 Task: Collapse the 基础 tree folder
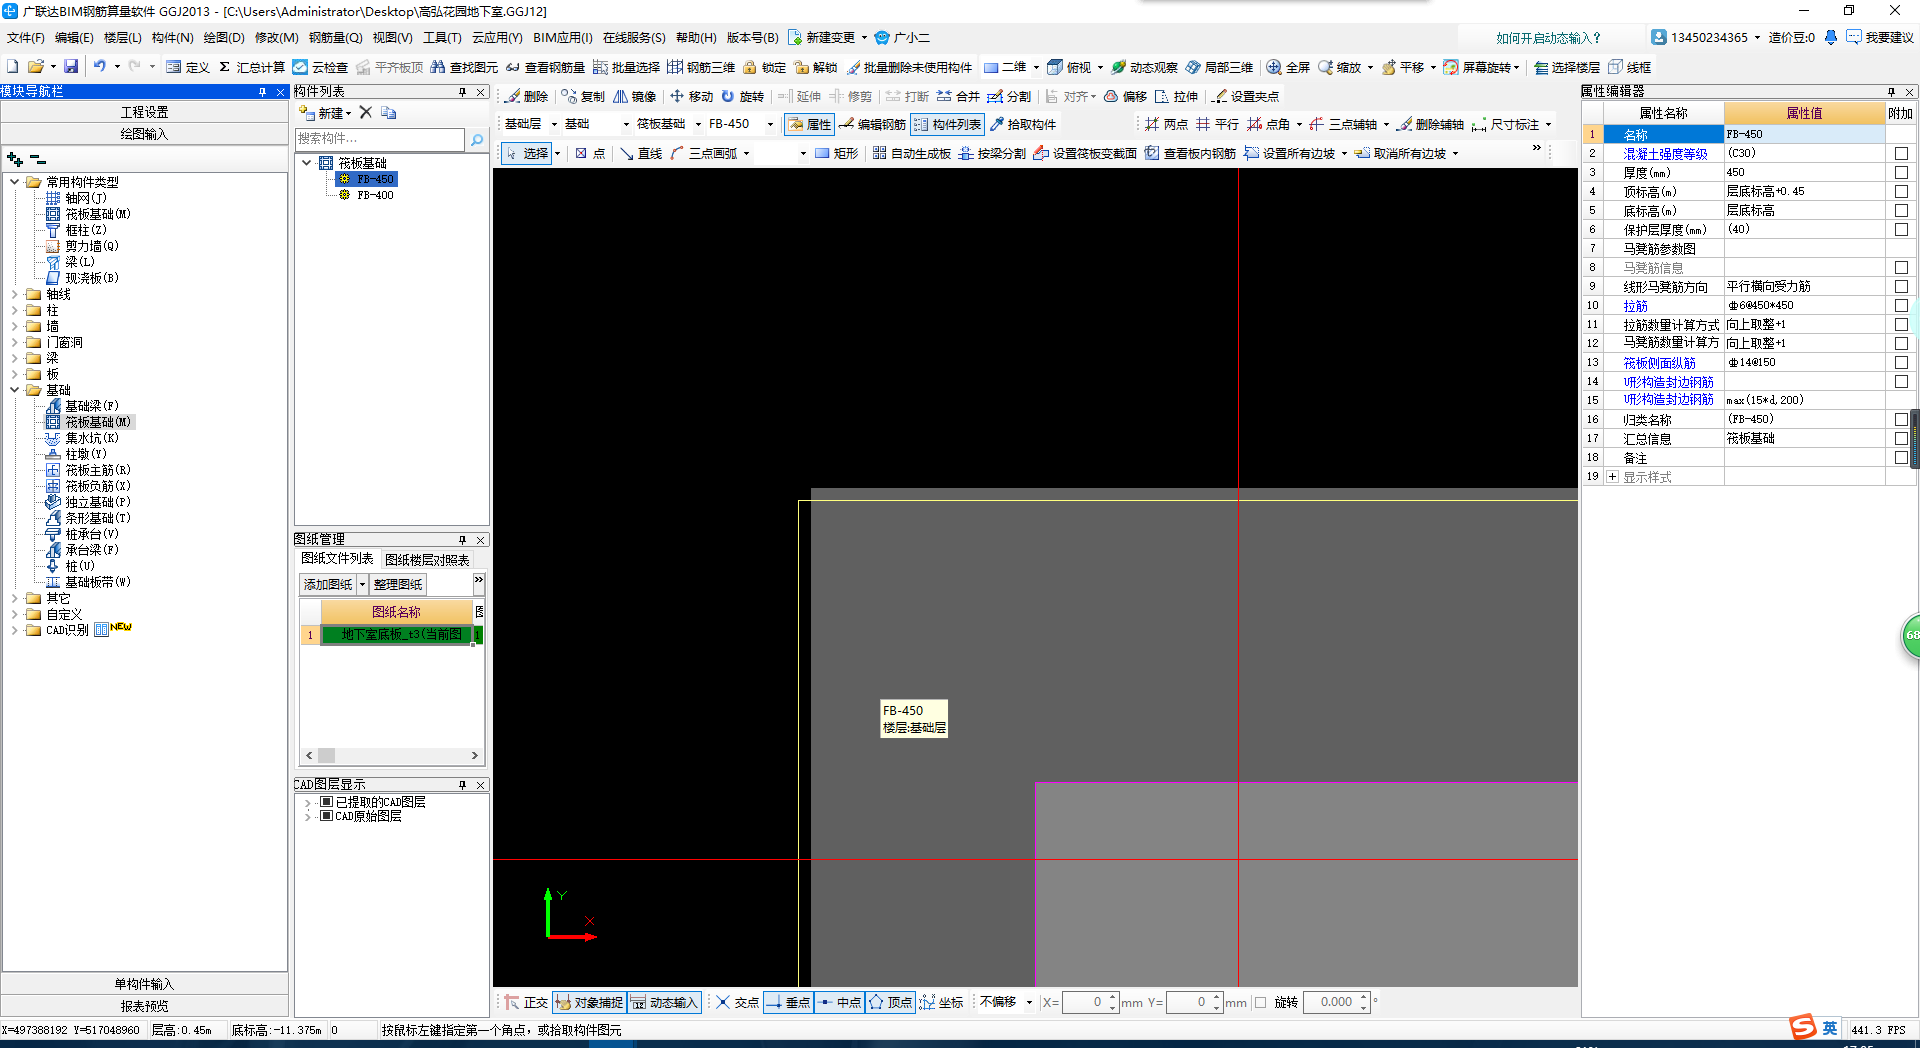coord(15,390)
